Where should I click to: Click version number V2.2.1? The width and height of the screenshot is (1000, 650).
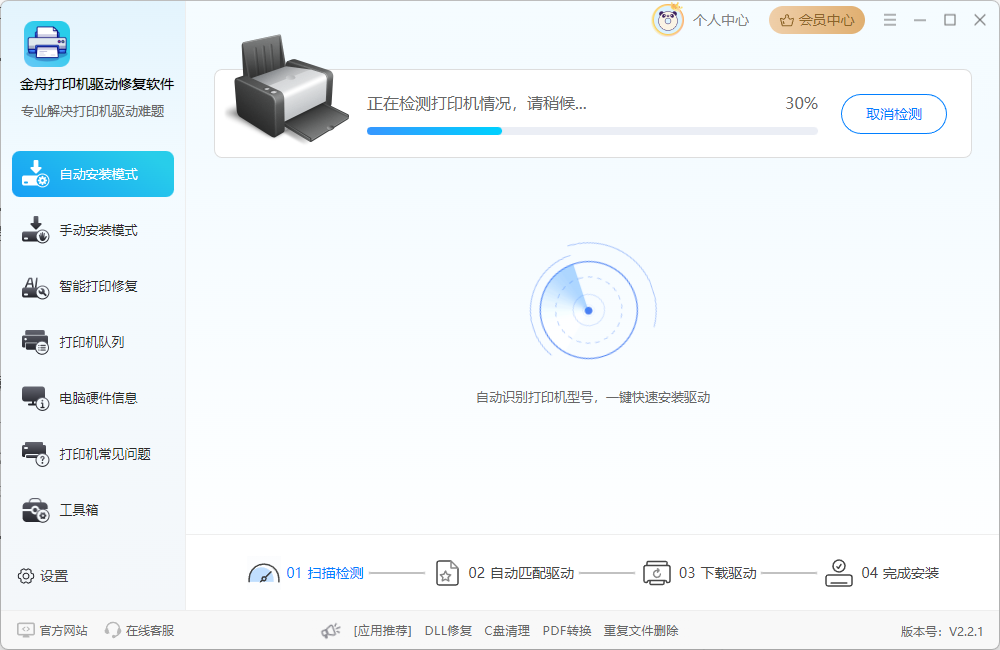pos(966,632)
